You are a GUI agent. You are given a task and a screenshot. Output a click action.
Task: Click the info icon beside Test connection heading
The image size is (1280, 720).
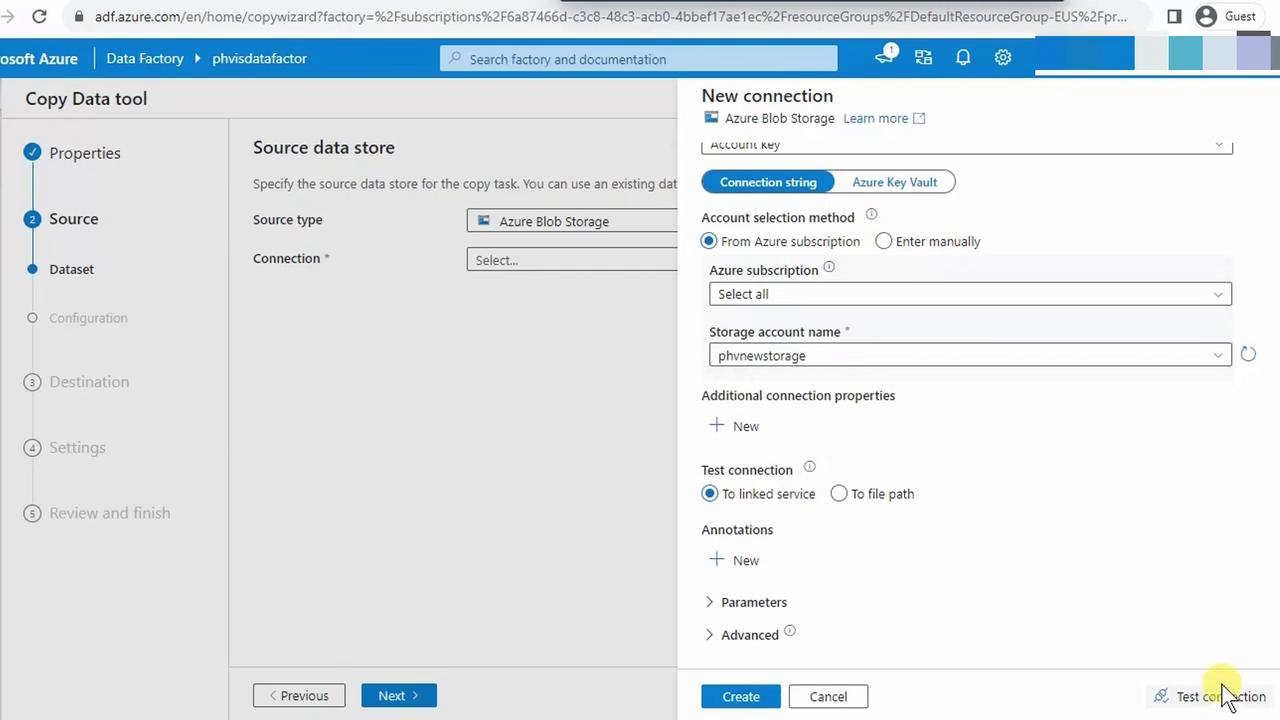point(810,467)
